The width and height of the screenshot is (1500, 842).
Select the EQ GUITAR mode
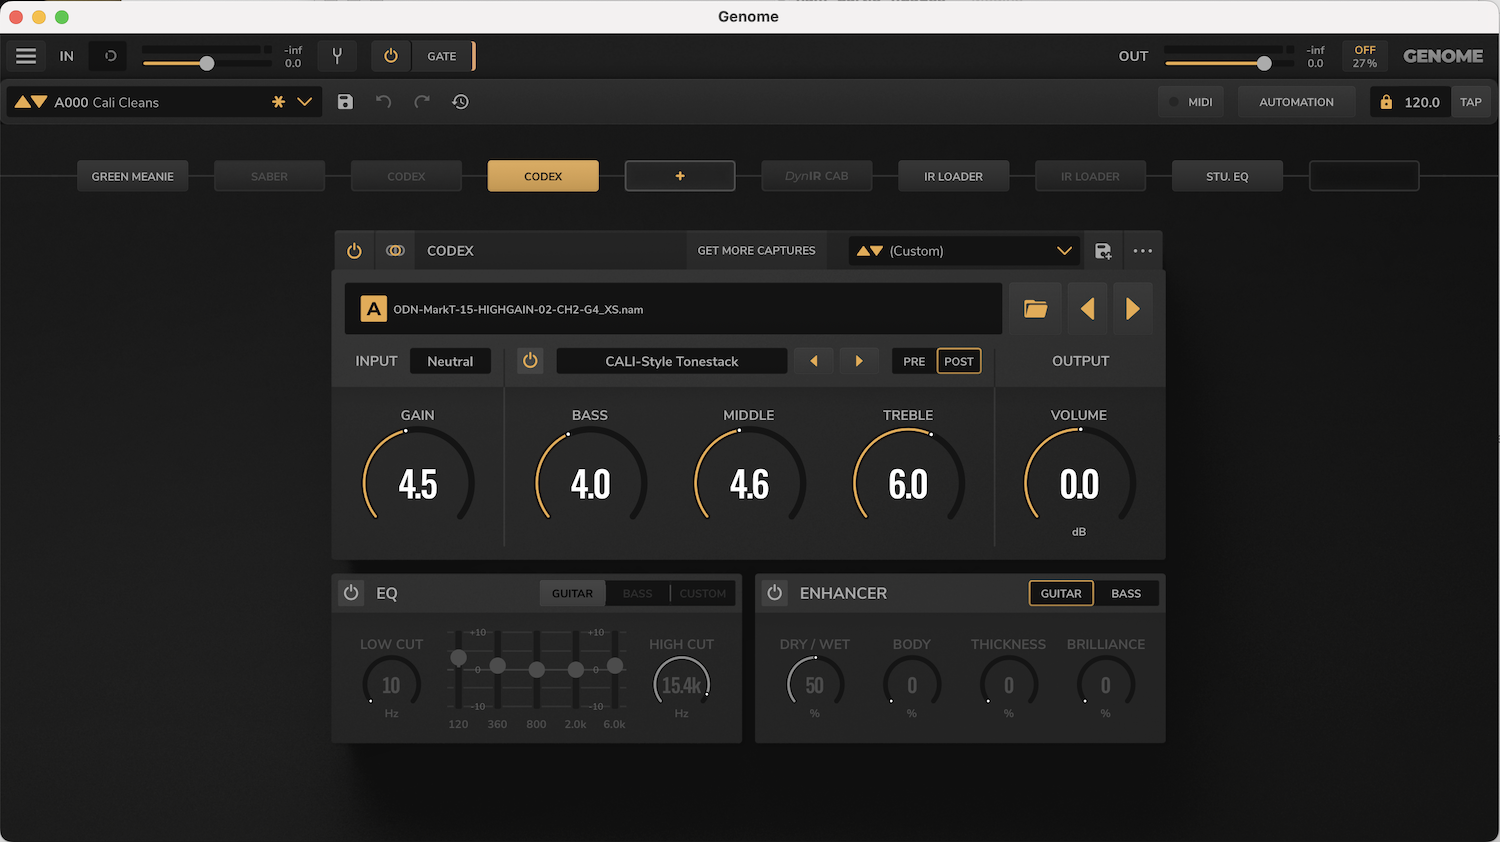pos(572,593)
